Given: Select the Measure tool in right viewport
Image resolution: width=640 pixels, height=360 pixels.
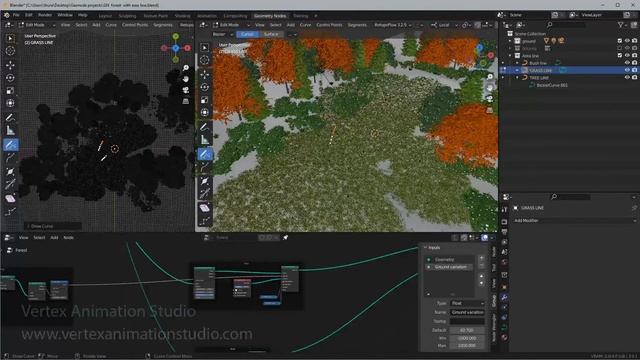Looking at the screenshot, I should click(205, 140).
